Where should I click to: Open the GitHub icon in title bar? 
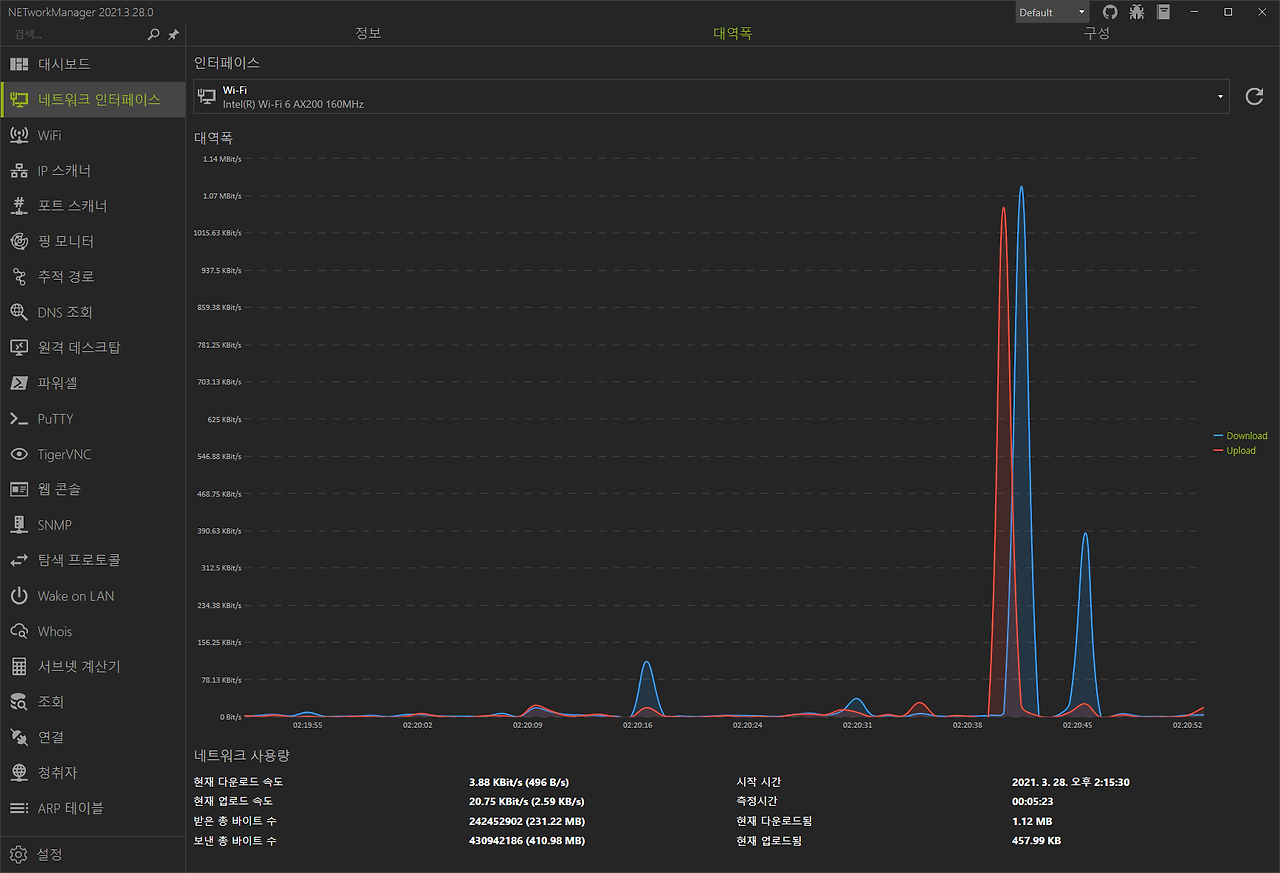point(1110,12)
